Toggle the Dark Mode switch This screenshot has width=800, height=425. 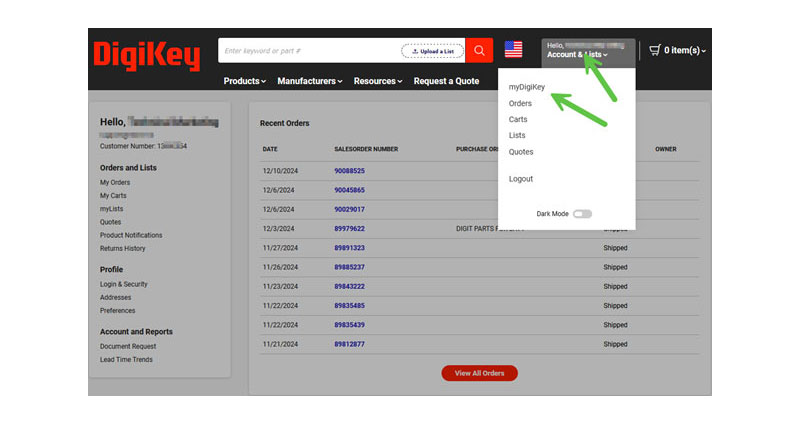coord(582,214)
